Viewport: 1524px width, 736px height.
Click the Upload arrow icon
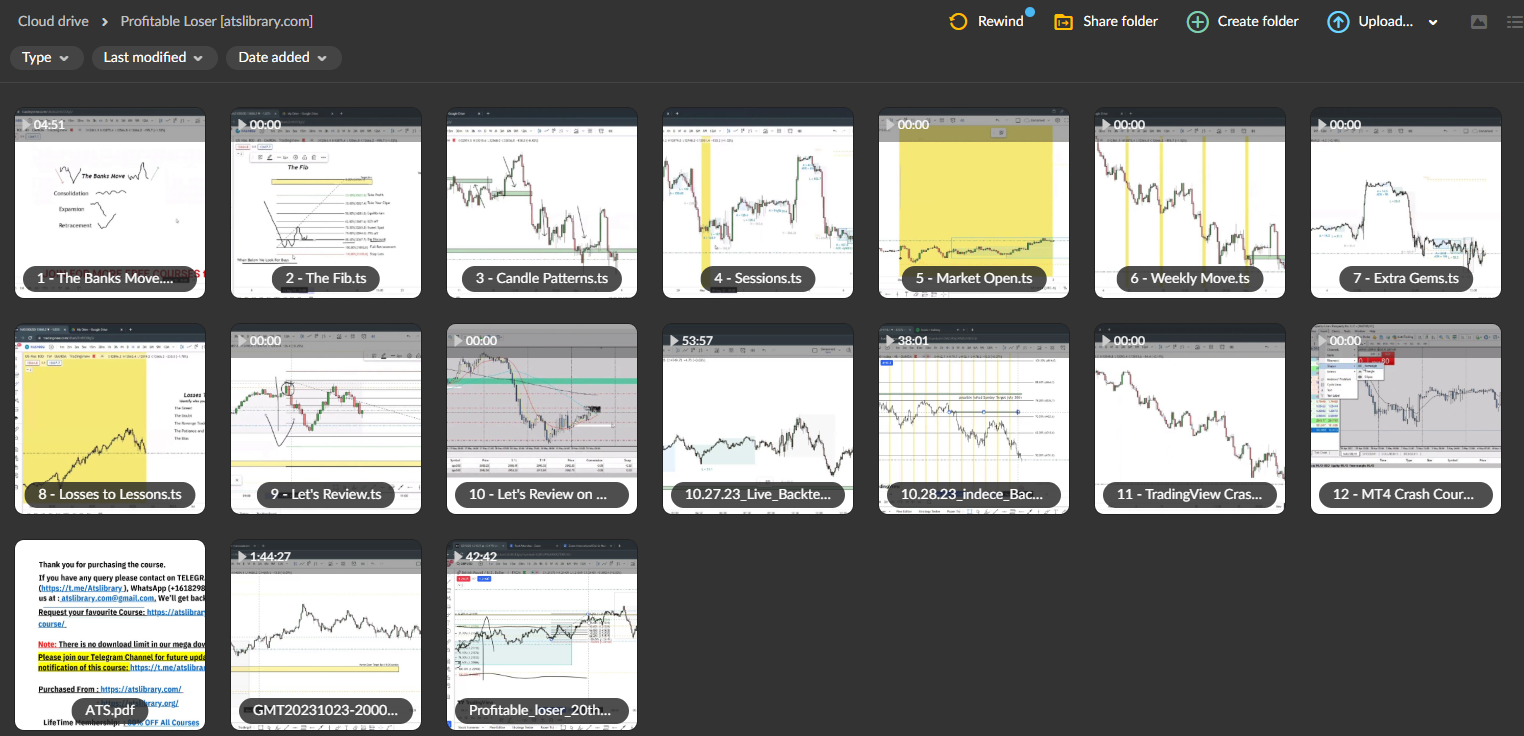[1338, 20]
